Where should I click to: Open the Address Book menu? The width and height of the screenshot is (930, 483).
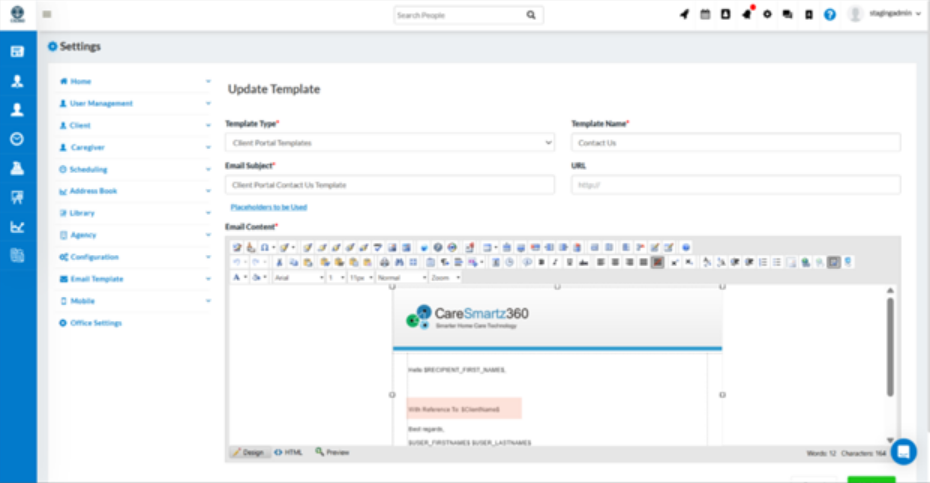134,191
